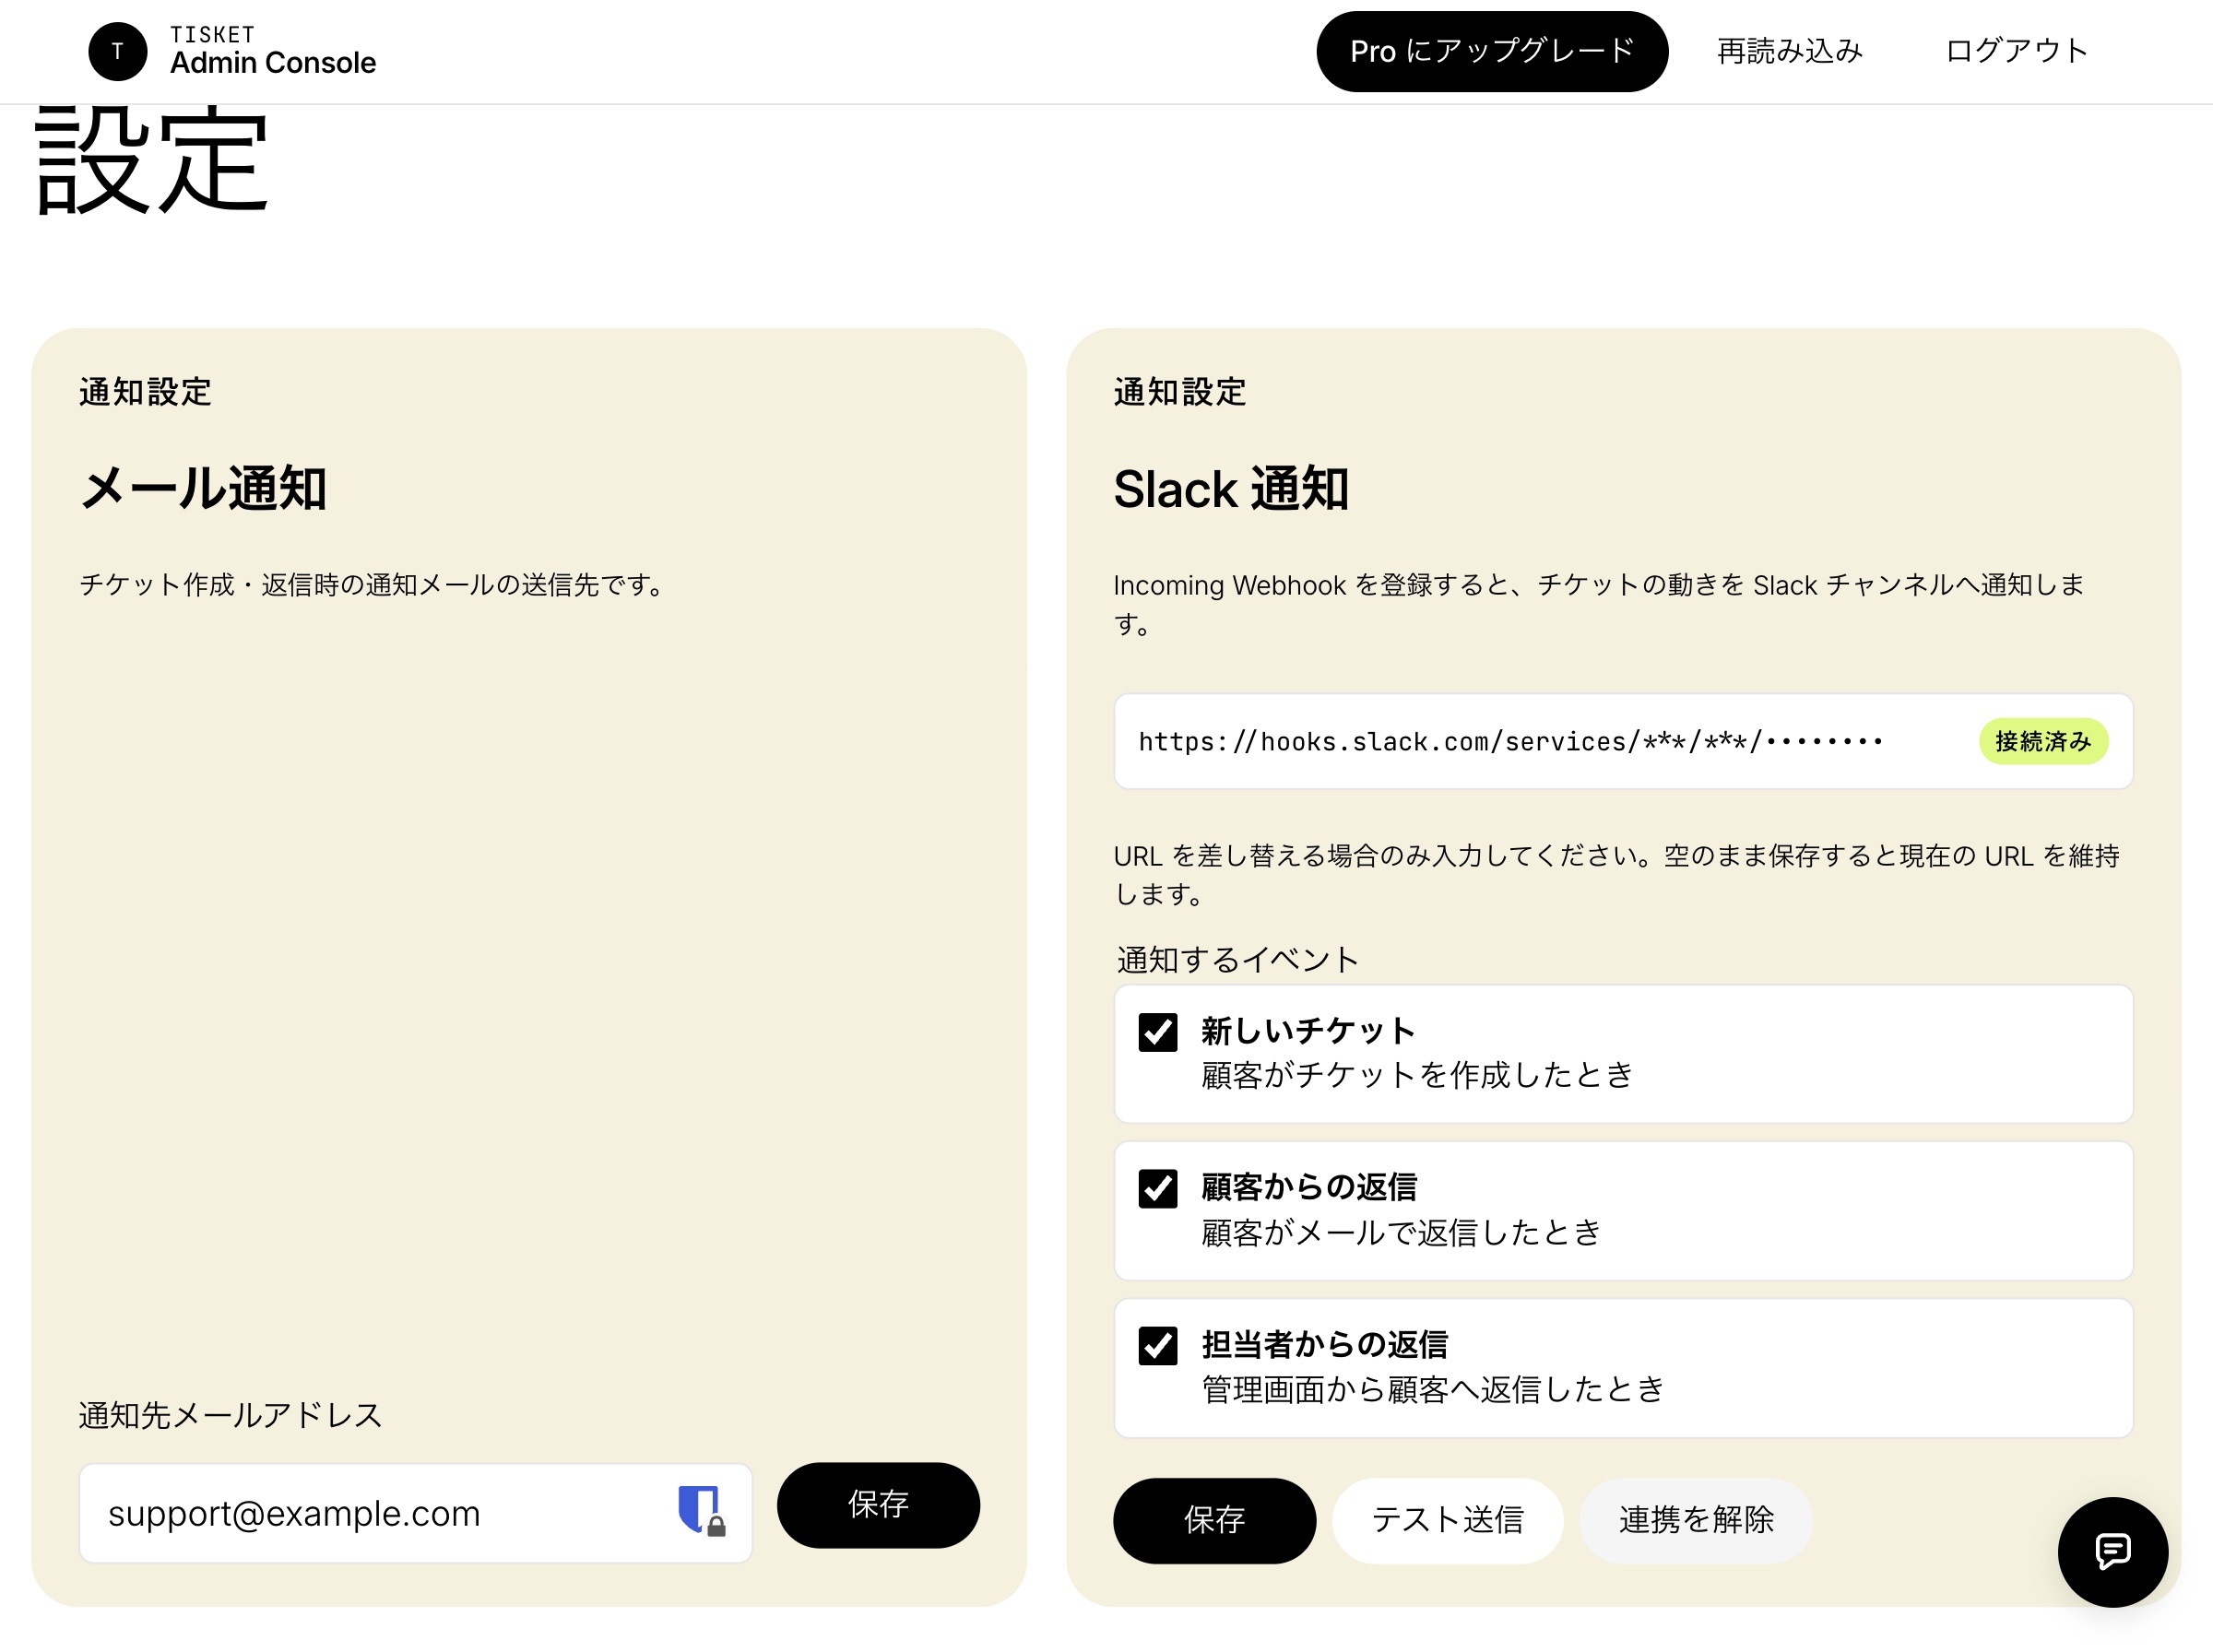Click the 通知先メールアドレス label
The image size is (2213, 1652).
click(231, 1416)
